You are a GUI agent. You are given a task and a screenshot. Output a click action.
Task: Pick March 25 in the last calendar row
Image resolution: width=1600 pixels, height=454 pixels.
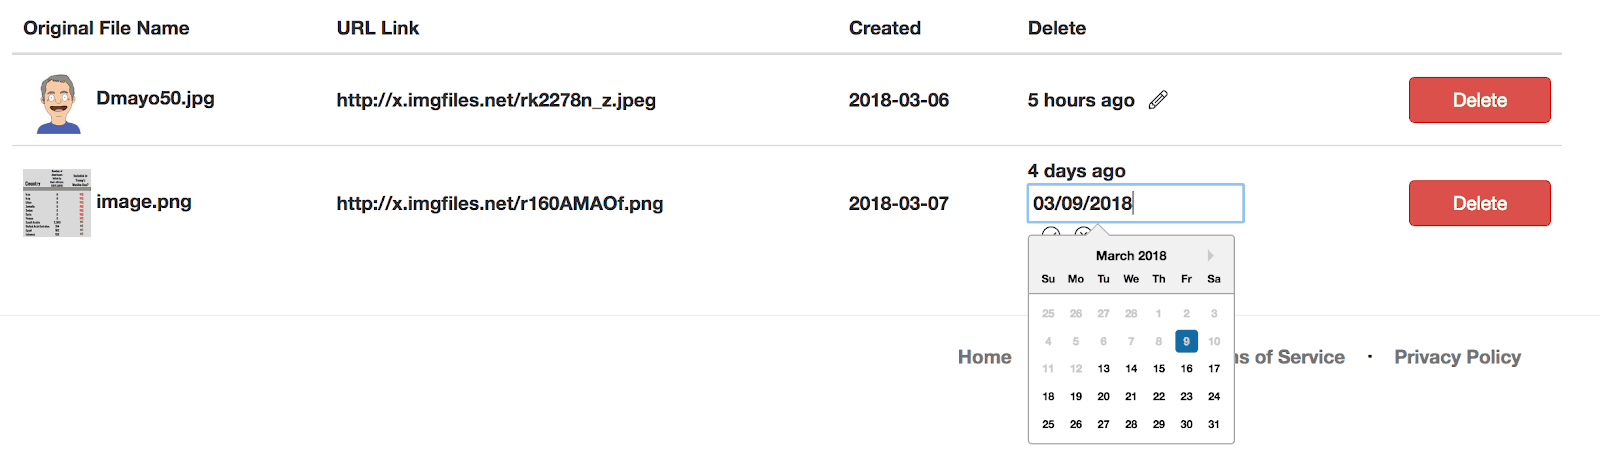pos(1048,424)
